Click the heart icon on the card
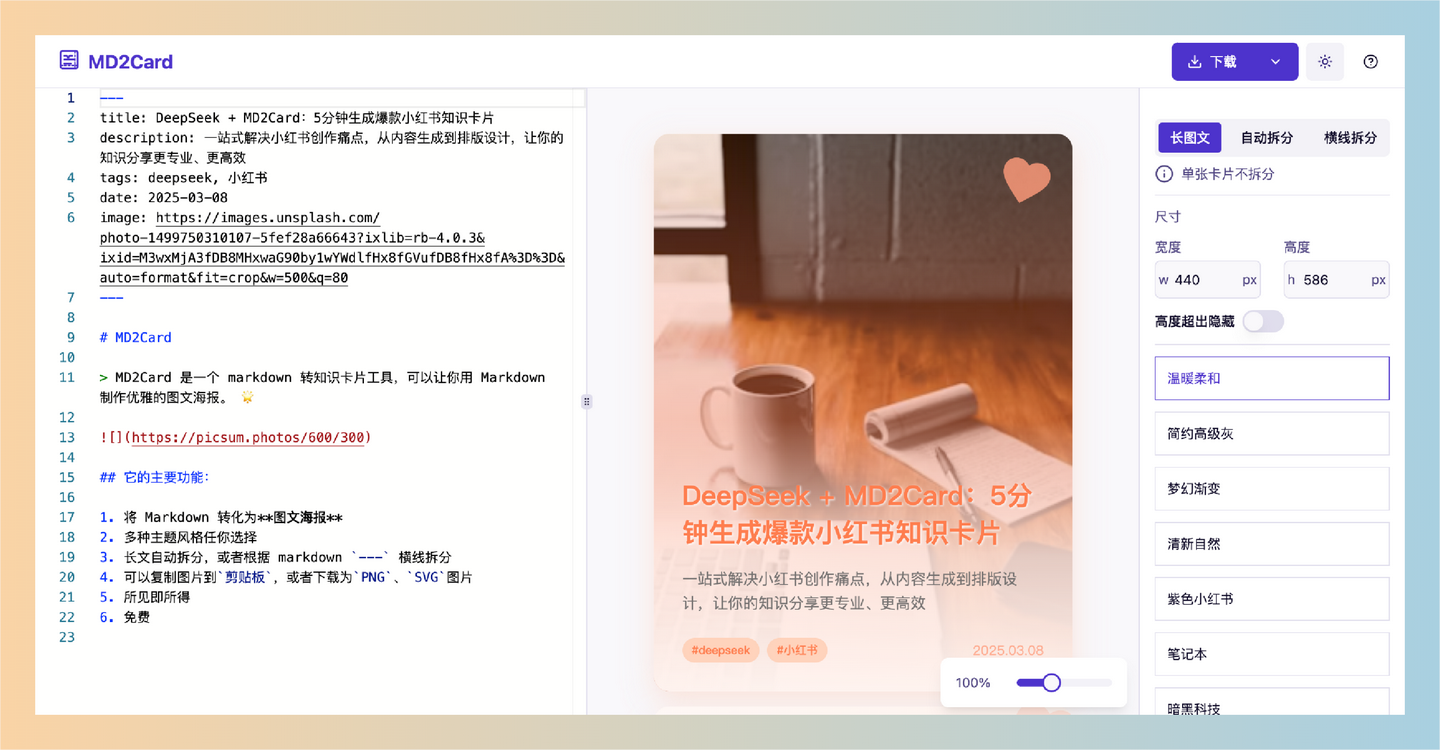The image size is (1440, 750). point(1027,180)
